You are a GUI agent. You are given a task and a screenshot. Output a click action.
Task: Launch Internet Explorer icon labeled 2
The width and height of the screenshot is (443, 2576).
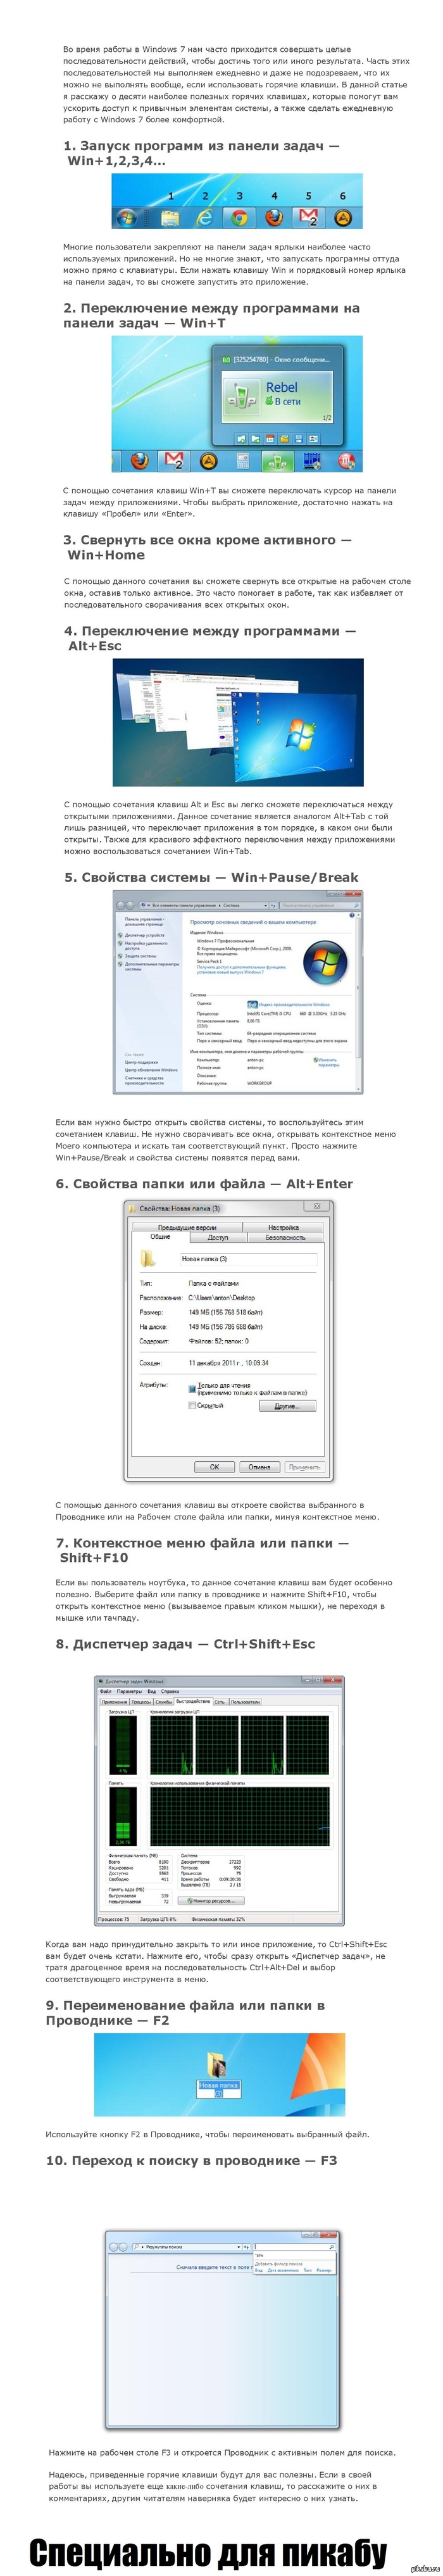205,217
